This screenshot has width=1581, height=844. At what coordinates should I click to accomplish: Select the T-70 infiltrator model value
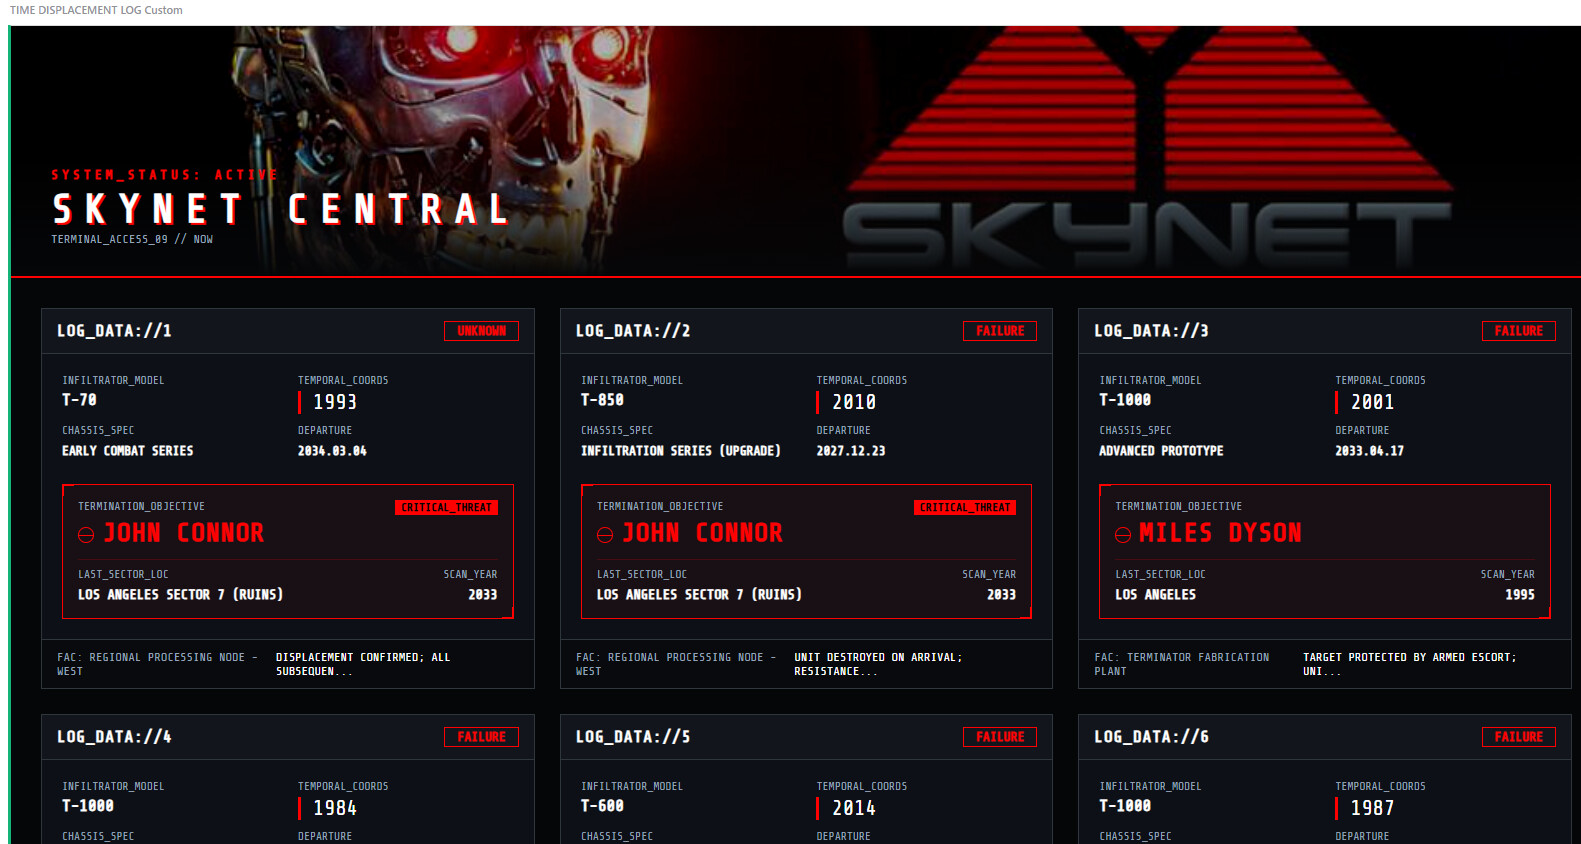80,400
